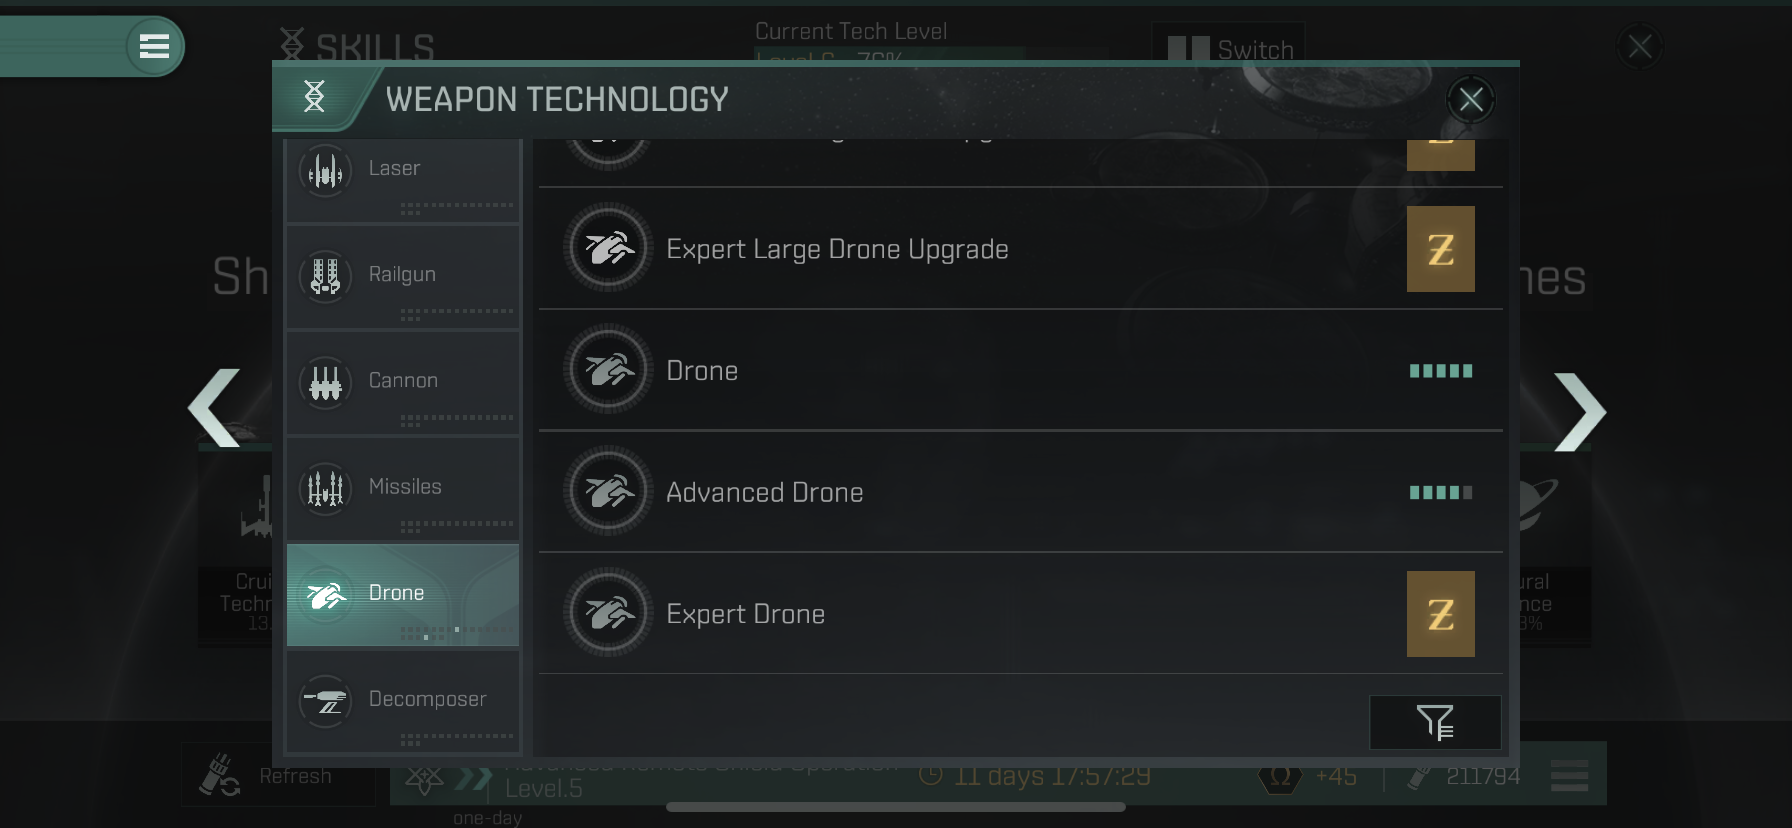Screen dimensions: 1792x828
Task: Click the Drone skill round icon
Action: point(608,370)
